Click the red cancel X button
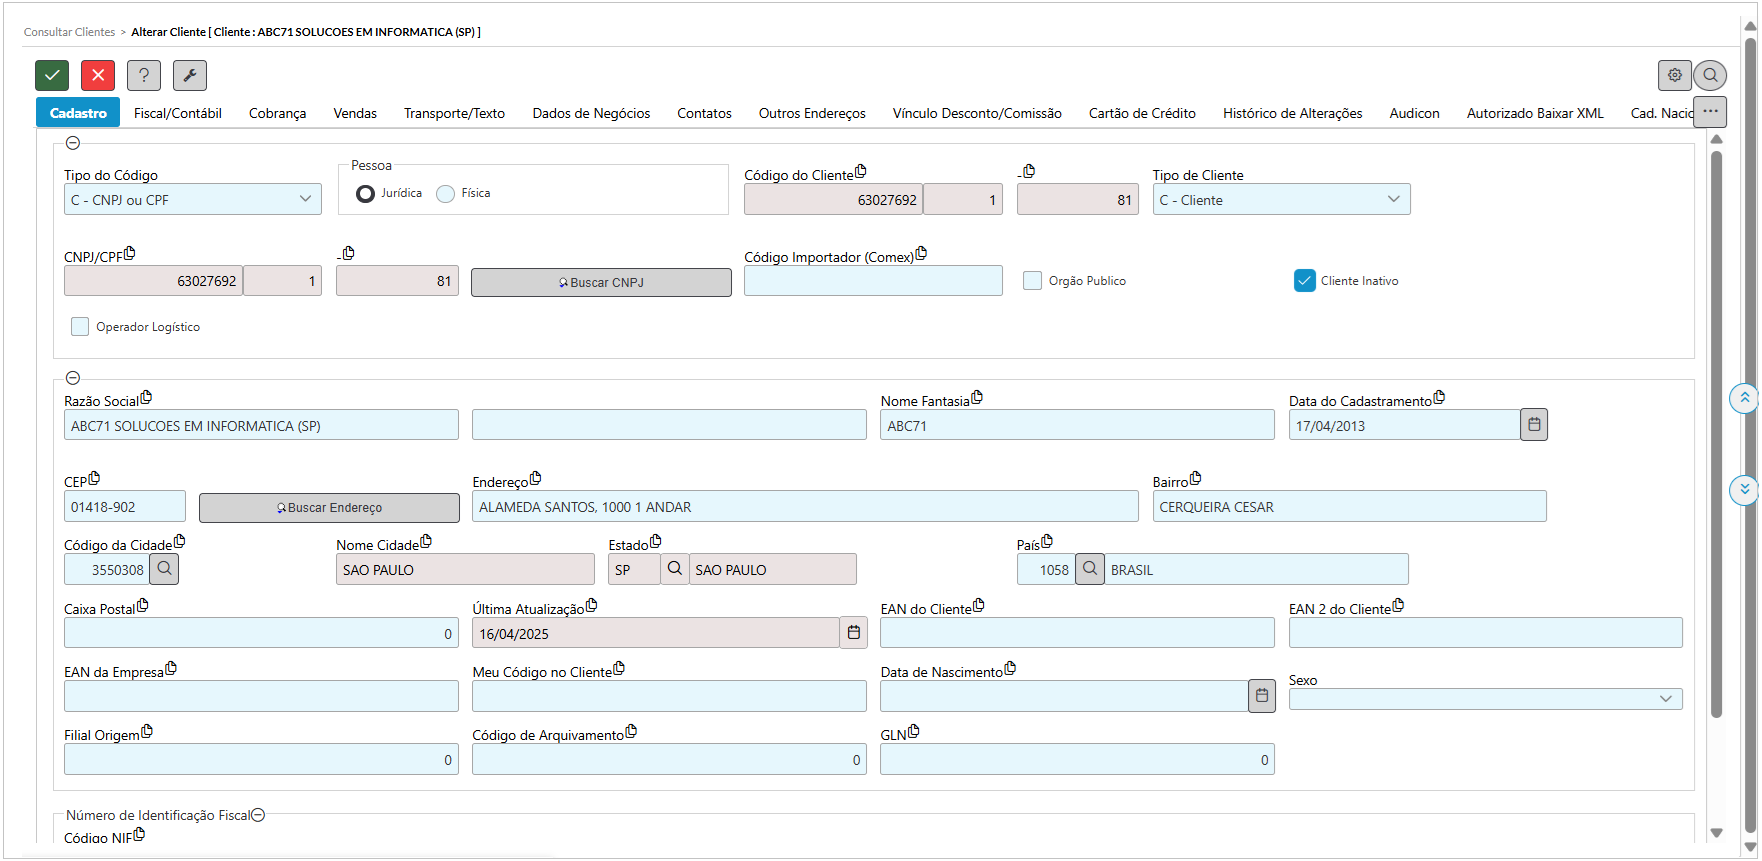This screenshot has height=861, width=1762. pyautogui.click(x=98, y=75)
